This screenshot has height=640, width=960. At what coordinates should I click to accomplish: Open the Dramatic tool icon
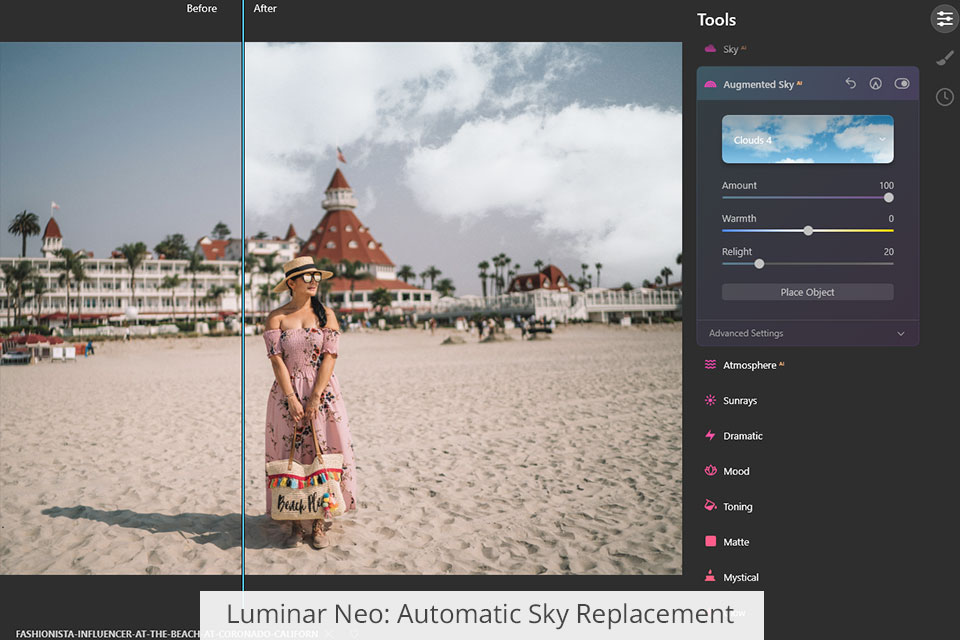click(x=710, y=435)
